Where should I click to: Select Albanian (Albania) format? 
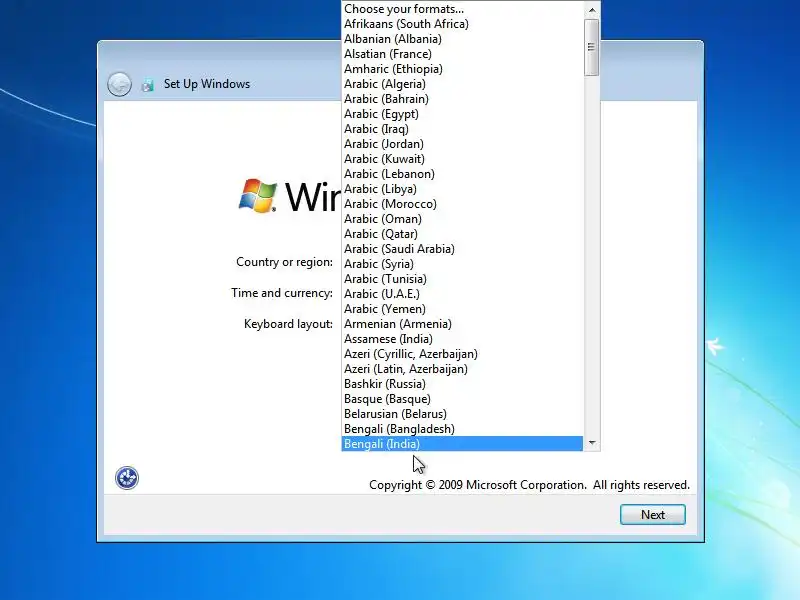[x=462, y=39]
